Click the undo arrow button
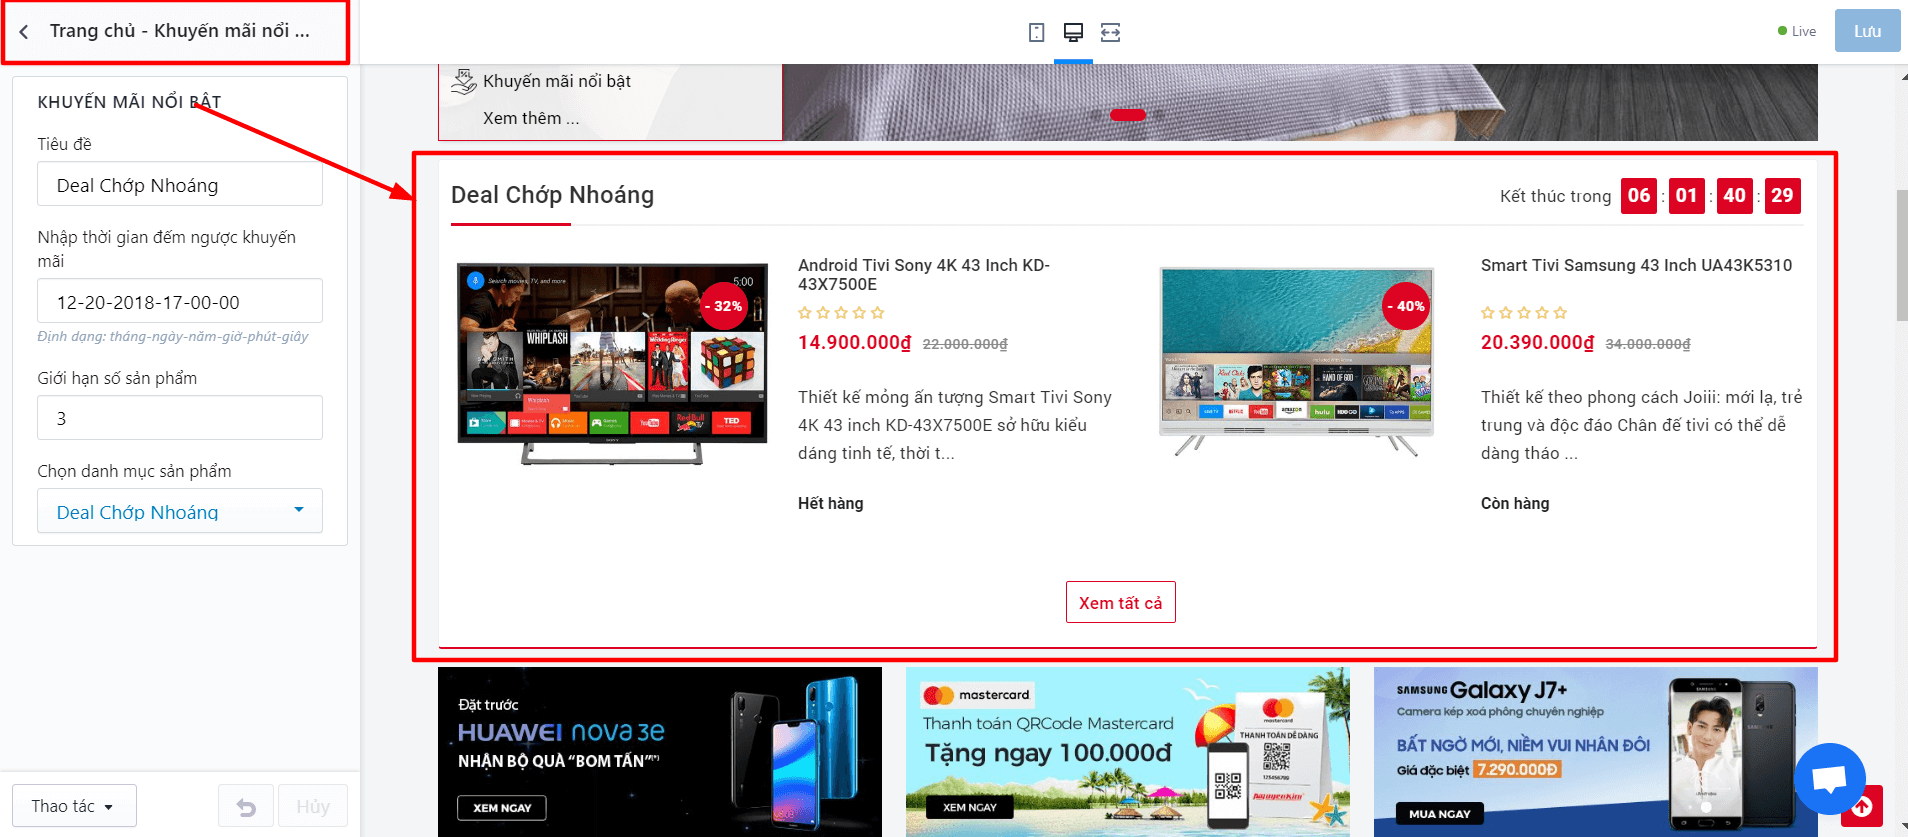1908x837 pixels. click(246, 806)
